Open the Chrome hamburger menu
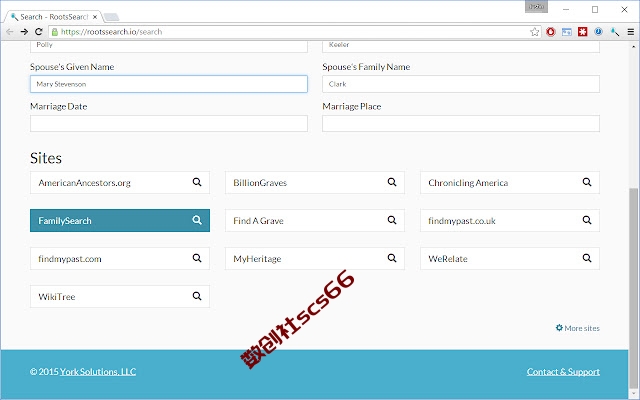 (631, 32)
